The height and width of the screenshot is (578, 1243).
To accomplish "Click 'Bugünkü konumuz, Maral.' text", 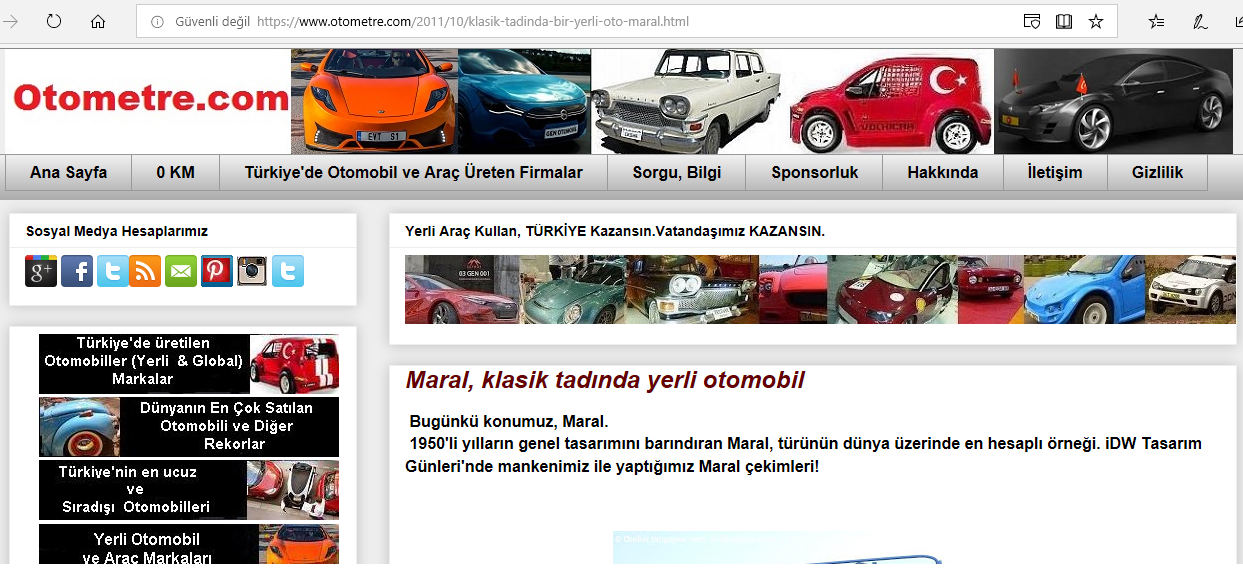I will pyautogui.click(x=509, y=421).
